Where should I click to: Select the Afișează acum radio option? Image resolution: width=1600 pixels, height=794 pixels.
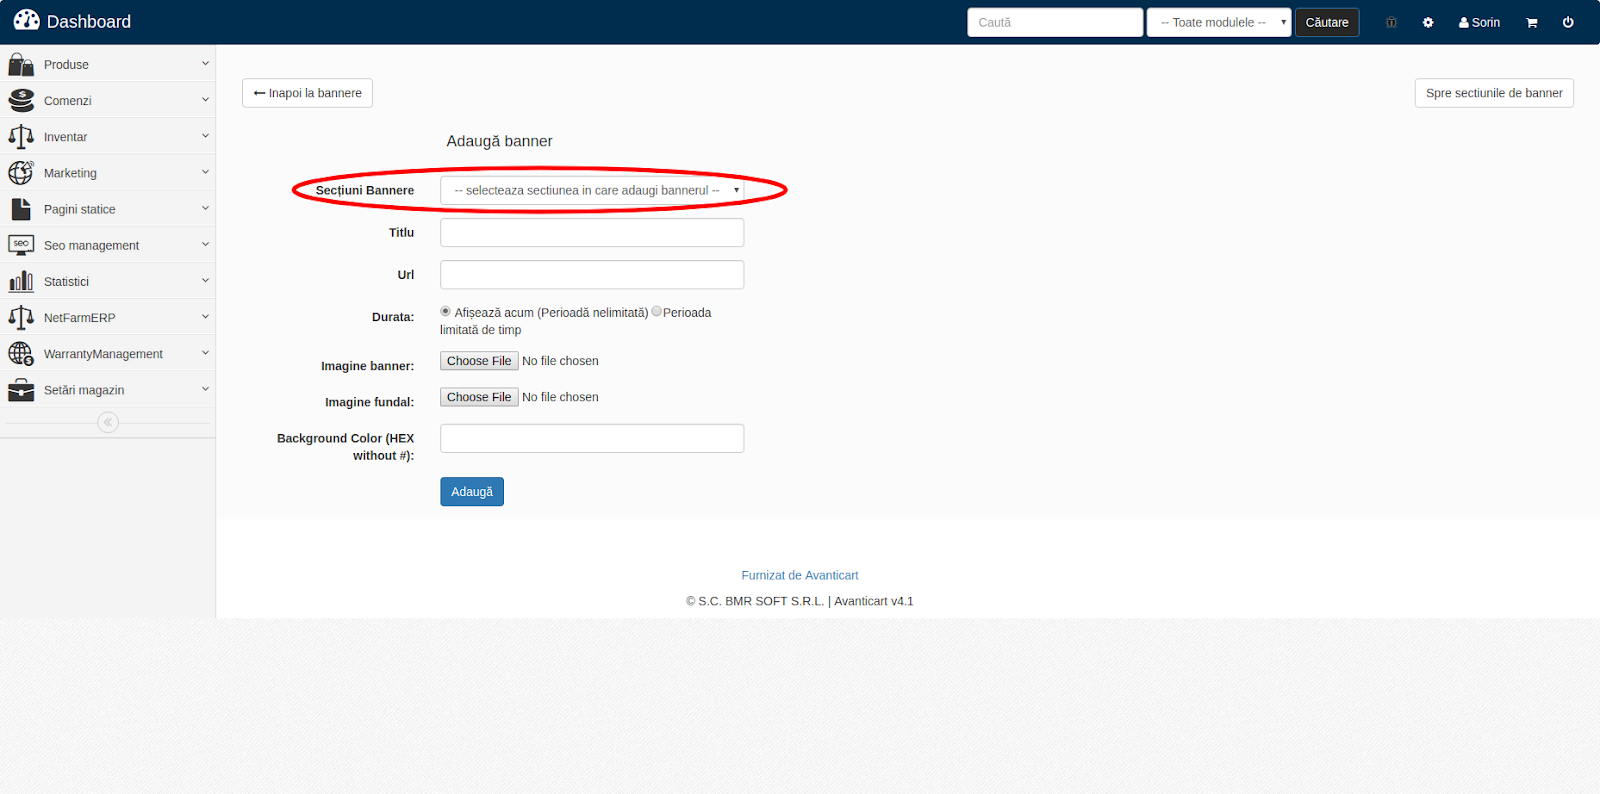pos(445,311)
